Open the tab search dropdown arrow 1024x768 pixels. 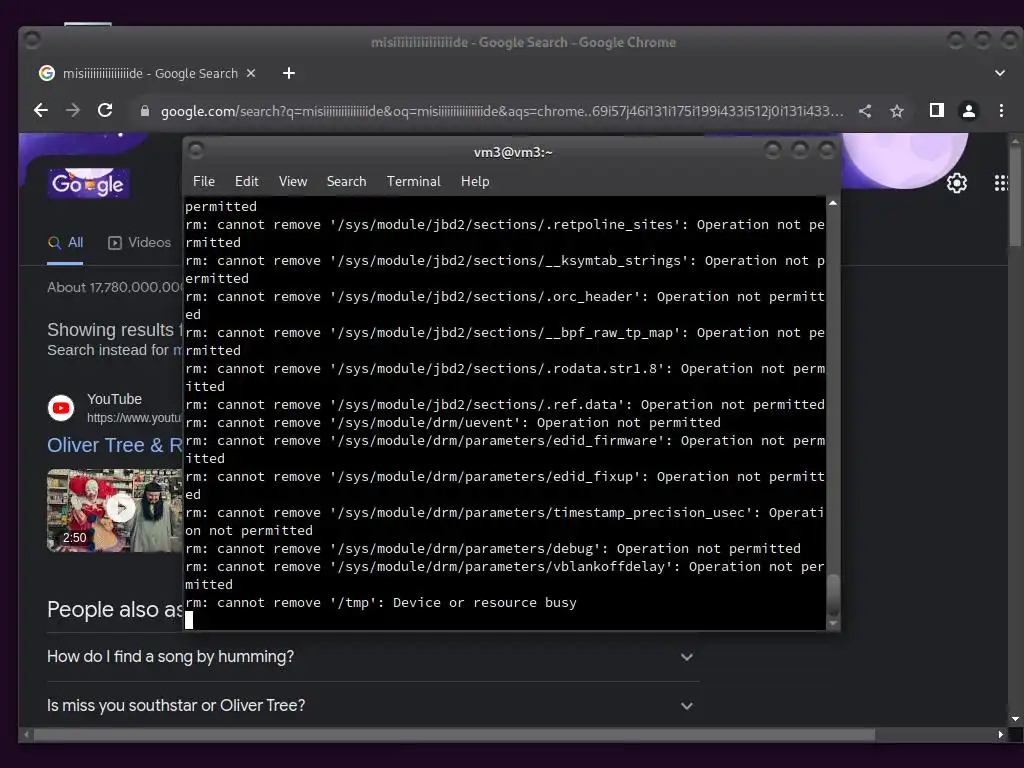pyautogui.click(x=1000, y=73)
